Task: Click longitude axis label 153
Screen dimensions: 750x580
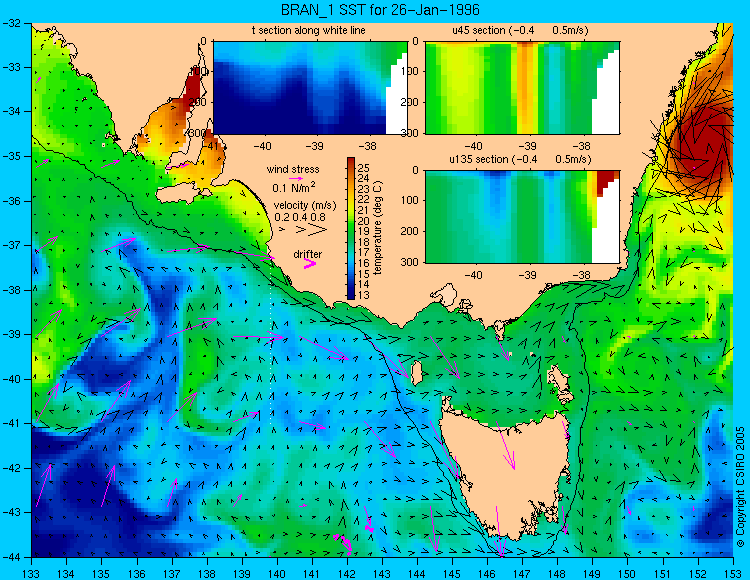Action: point(732,573)
